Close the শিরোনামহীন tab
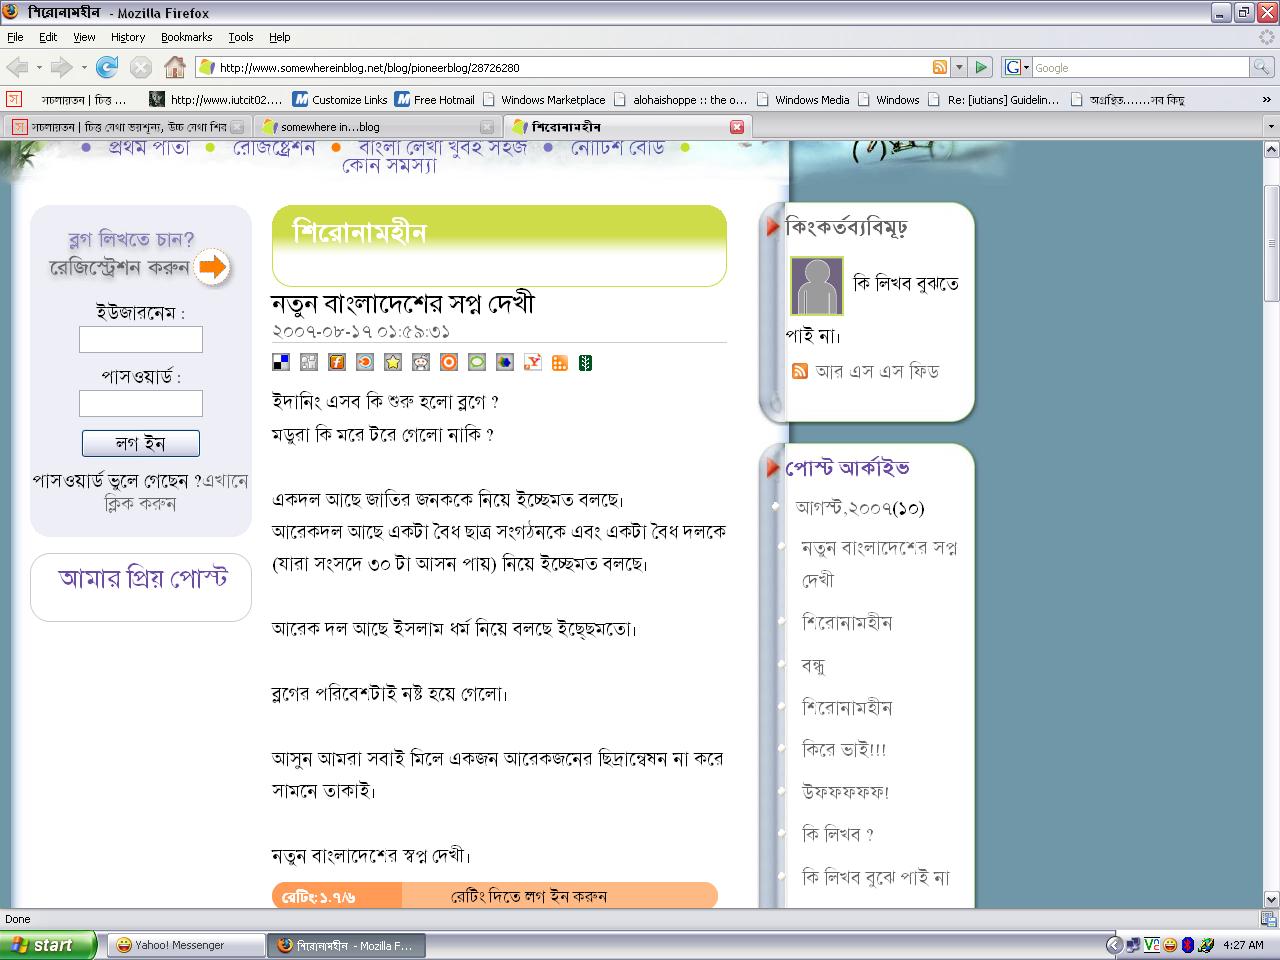The width and height of the screenshot is (1280, 960). (x=737, y=127)
